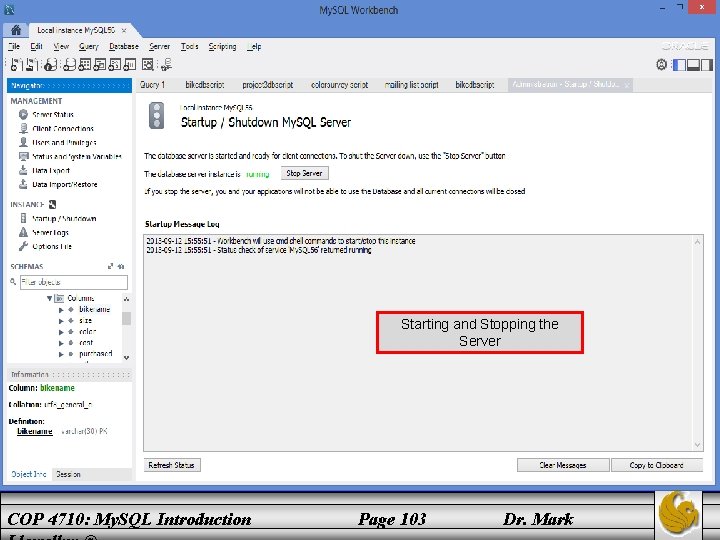The image size is (720, 540).
Task: Switch to the Session tab
Action: click(x=68, y=474)
